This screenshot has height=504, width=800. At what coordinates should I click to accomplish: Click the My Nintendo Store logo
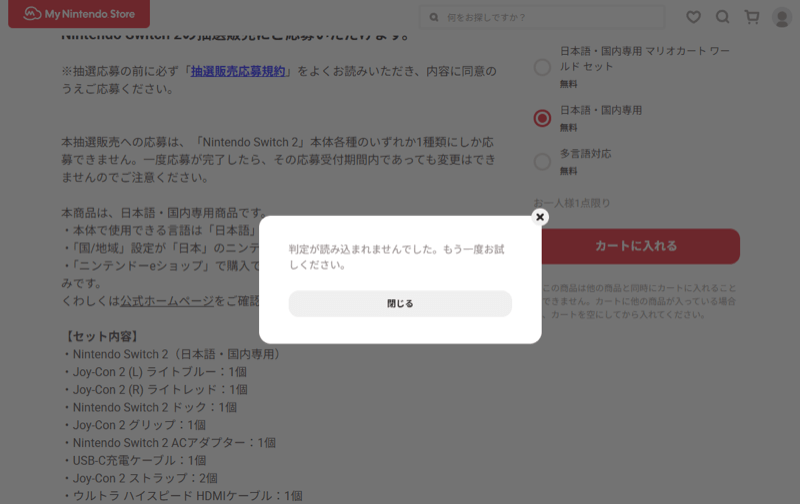tap(79, 14)
